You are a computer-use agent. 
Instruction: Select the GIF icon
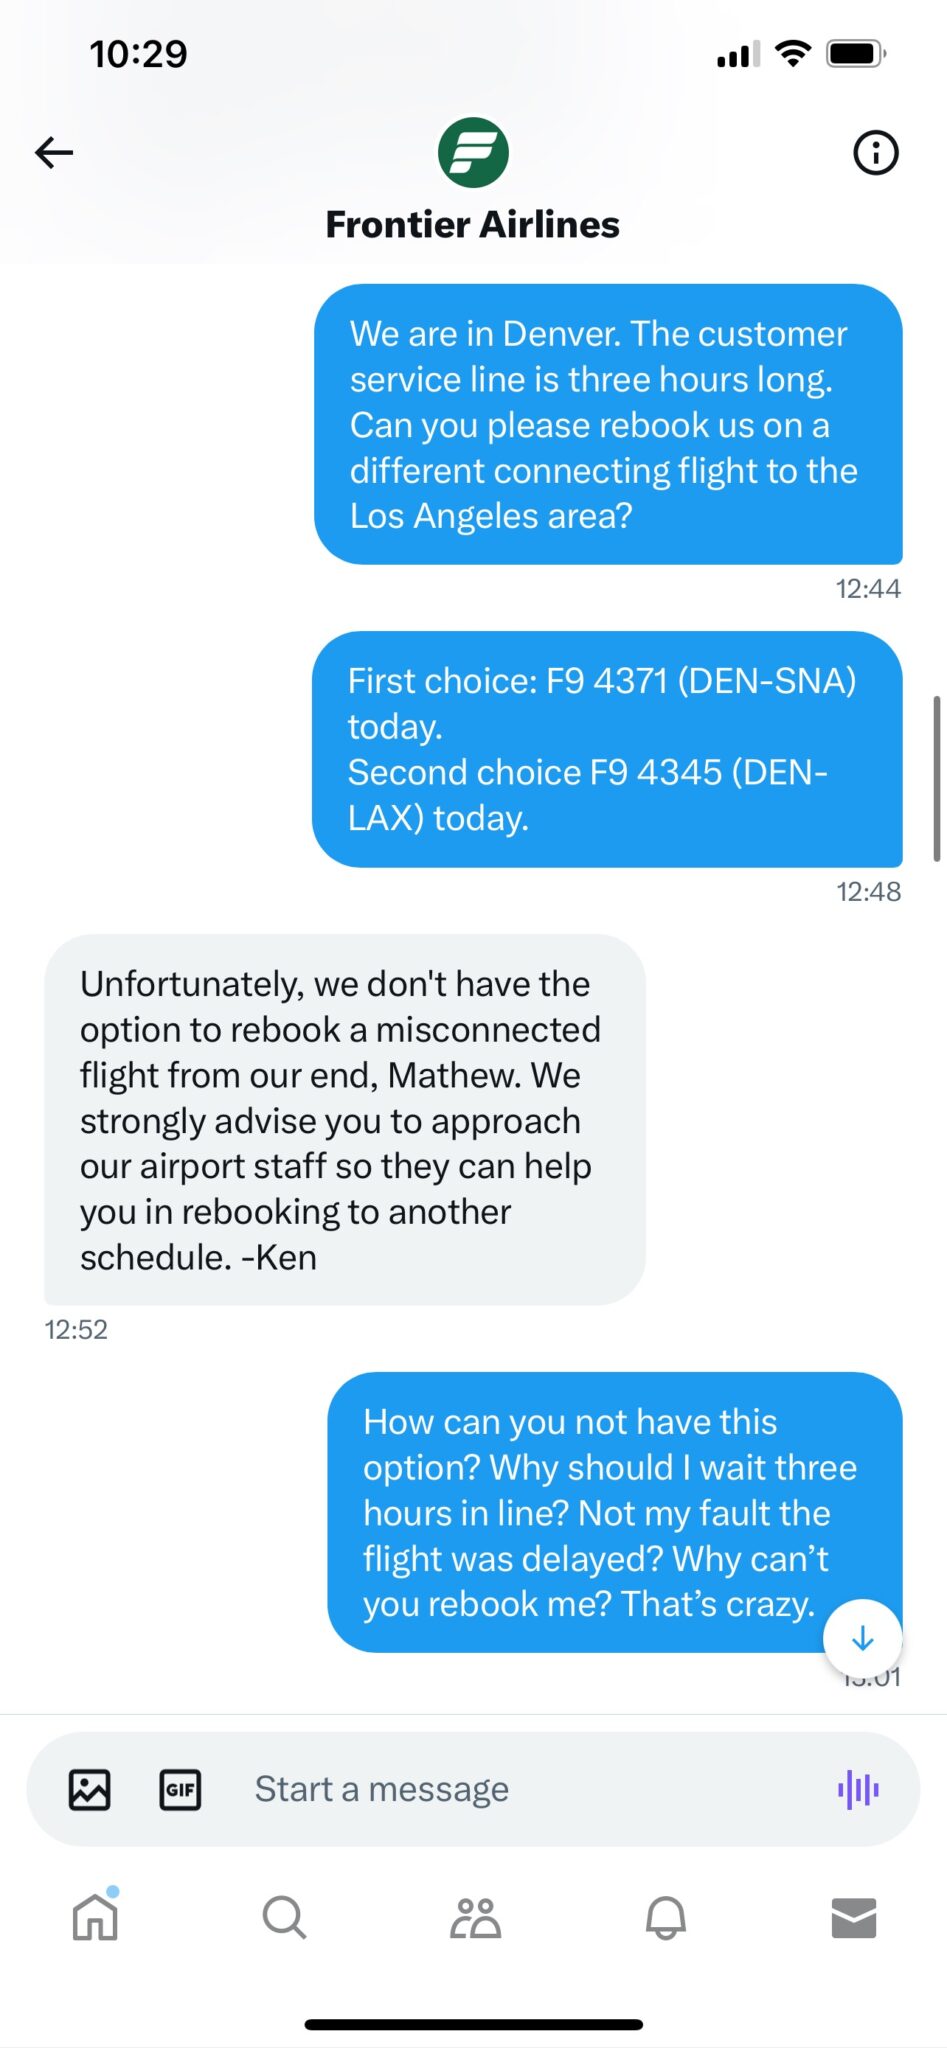[180, 1789]
